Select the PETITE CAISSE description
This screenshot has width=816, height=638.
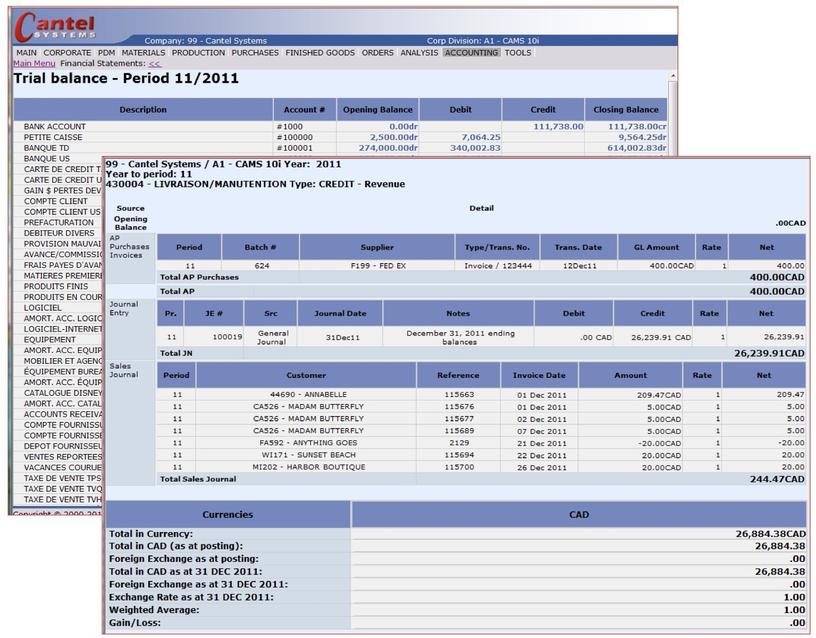tap(53, 137)
